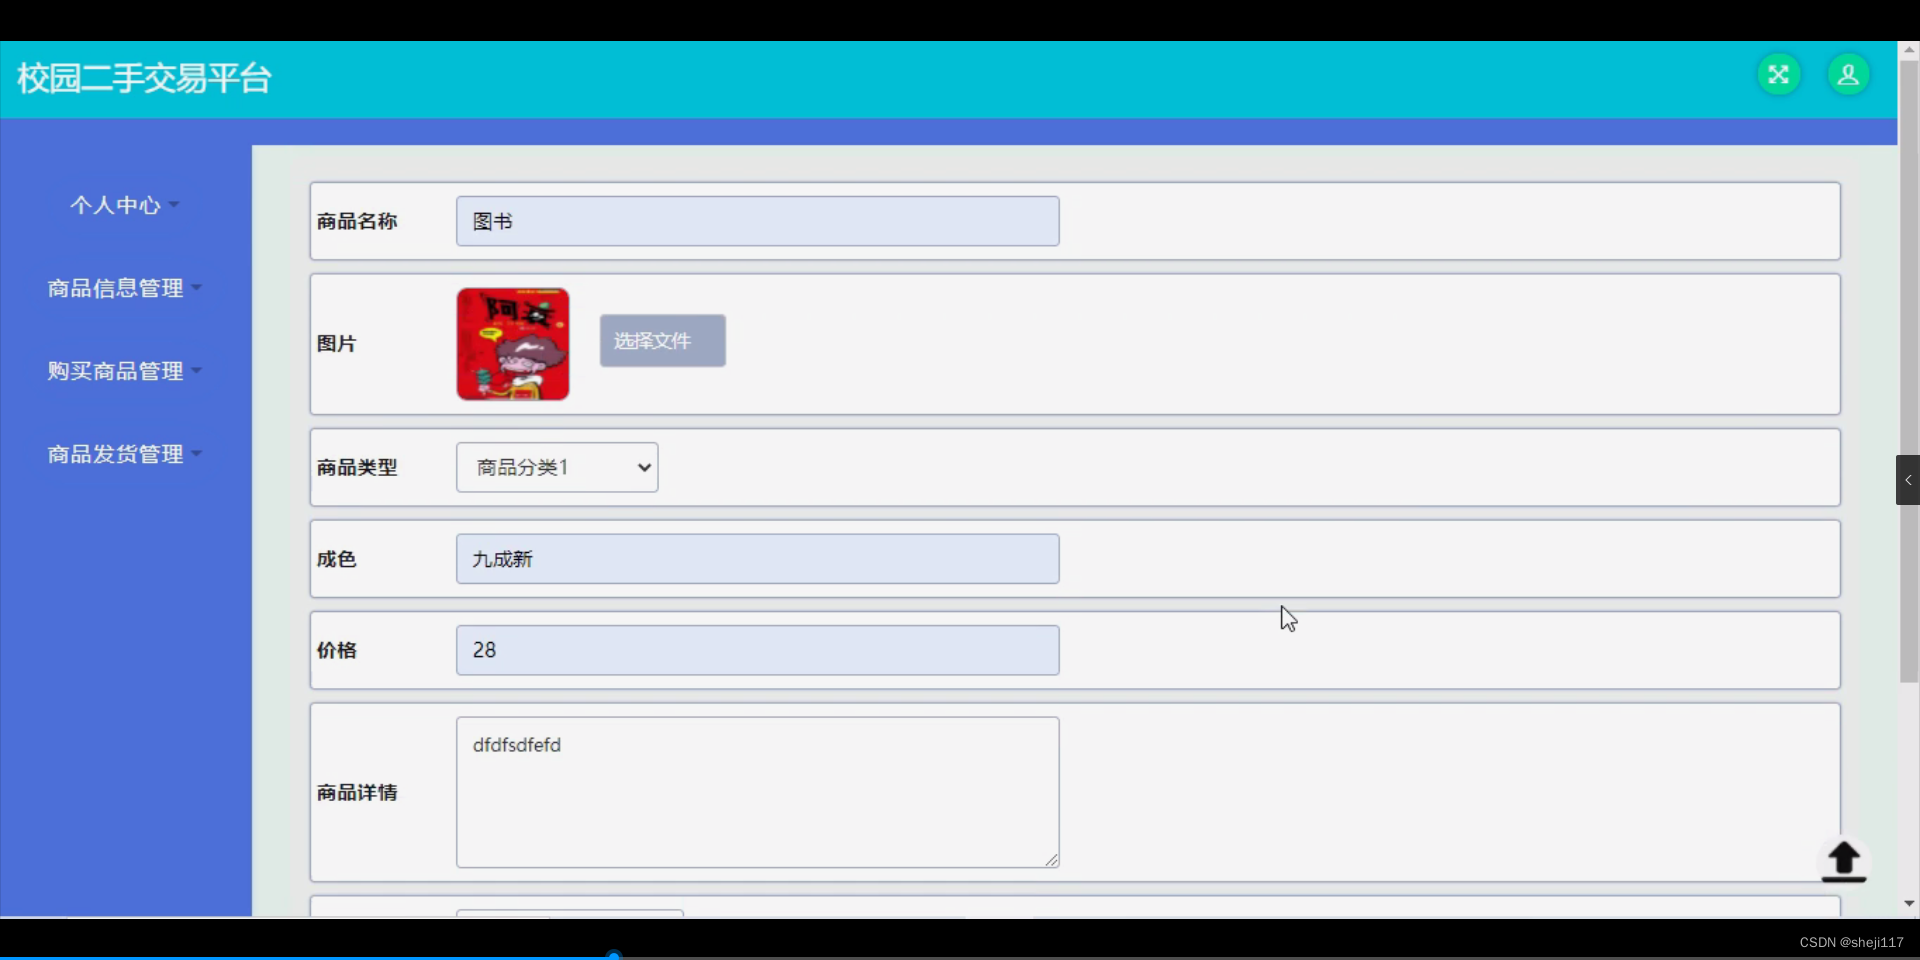Click the 价格 field containing 28
Image resolution: width=1920 pixels, height=960 pixels.
(x=757, y=650)
